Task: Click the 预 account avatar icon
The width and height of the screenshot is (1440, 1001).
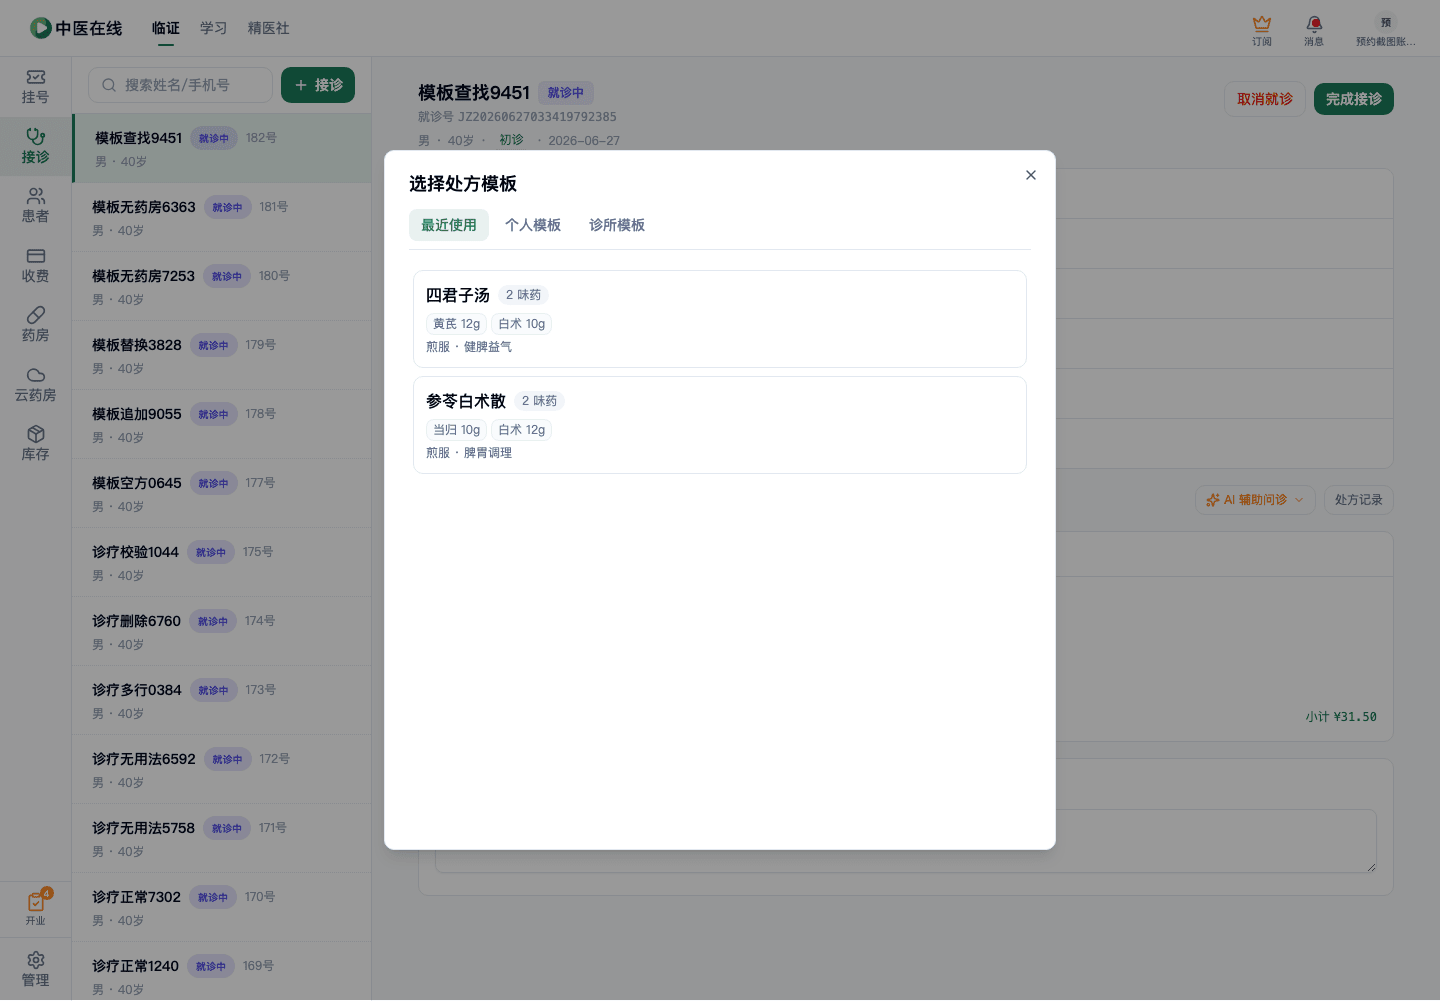Action: point(1386,23)
